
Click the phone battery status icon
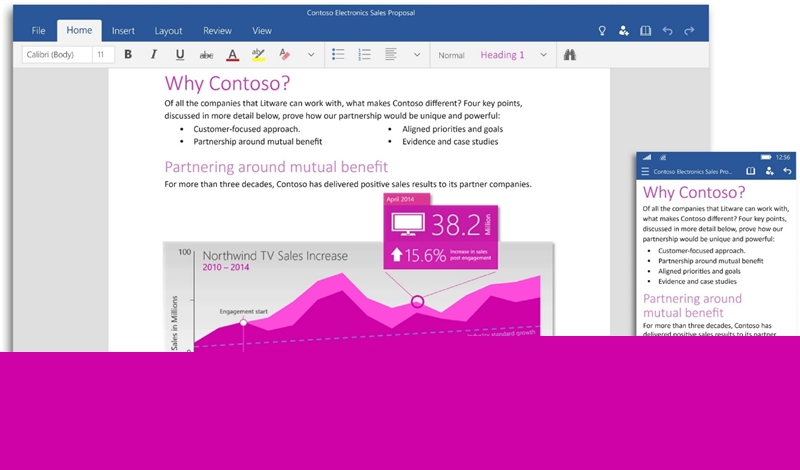click(766, 157)
